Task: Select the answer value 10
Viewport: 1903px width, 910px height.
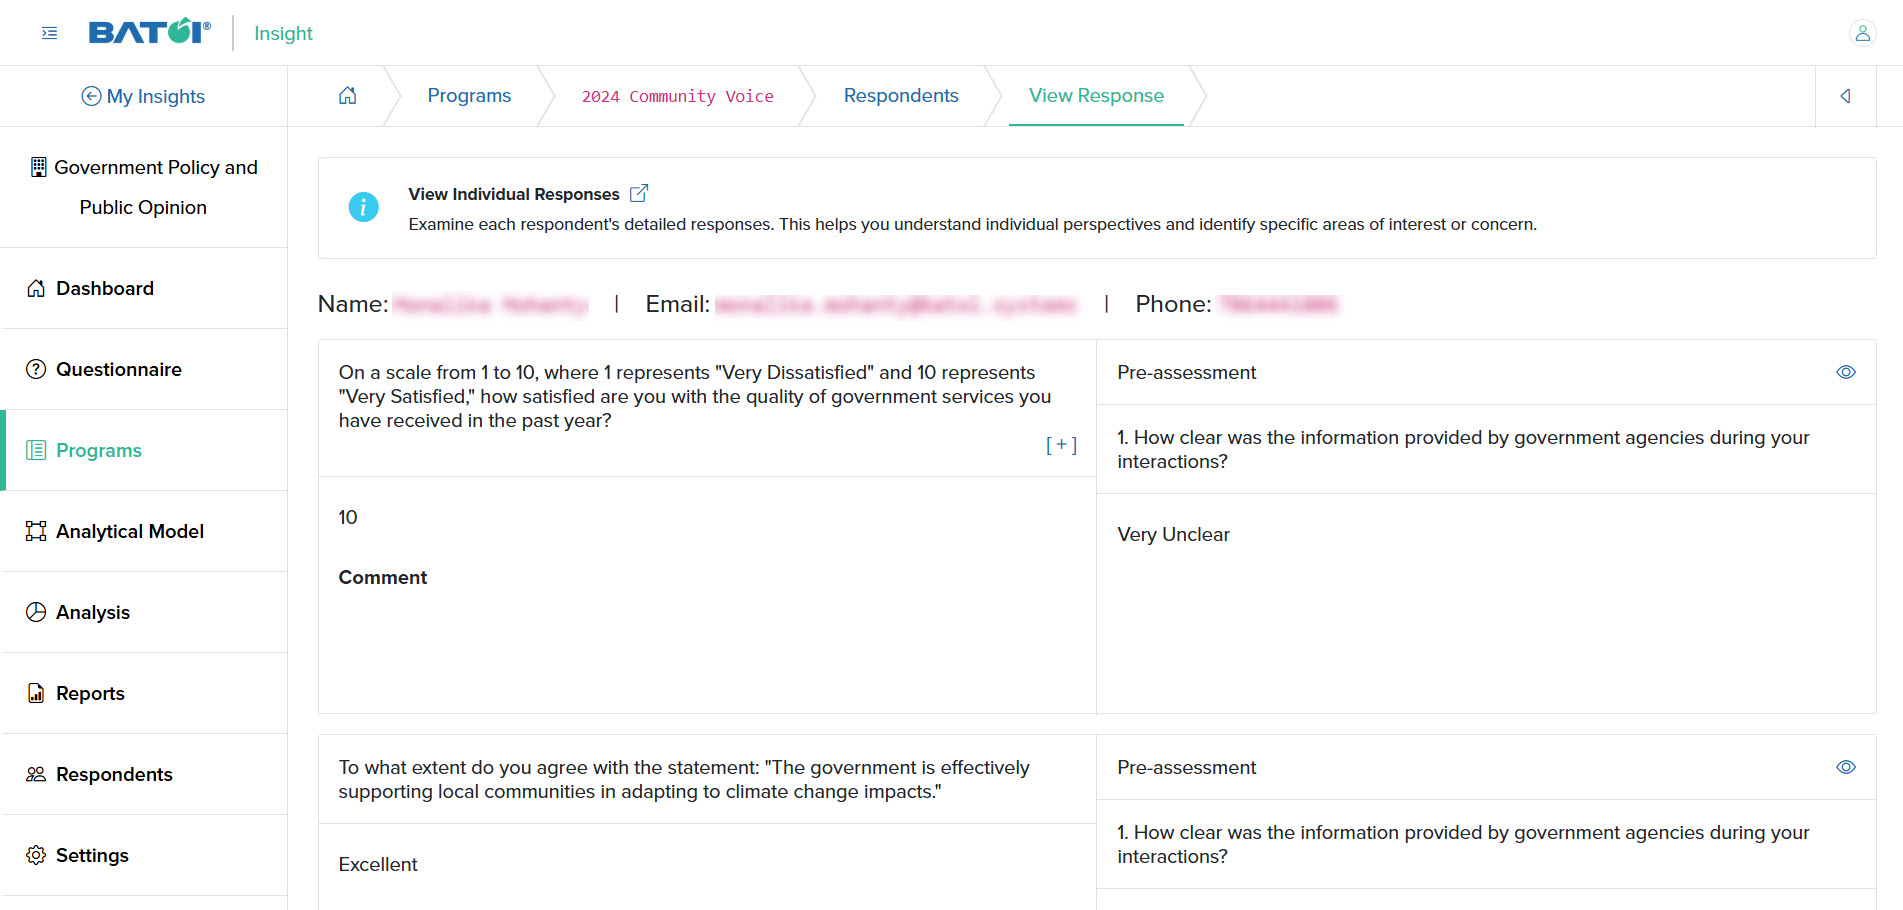Action: [x=348, y=517]
